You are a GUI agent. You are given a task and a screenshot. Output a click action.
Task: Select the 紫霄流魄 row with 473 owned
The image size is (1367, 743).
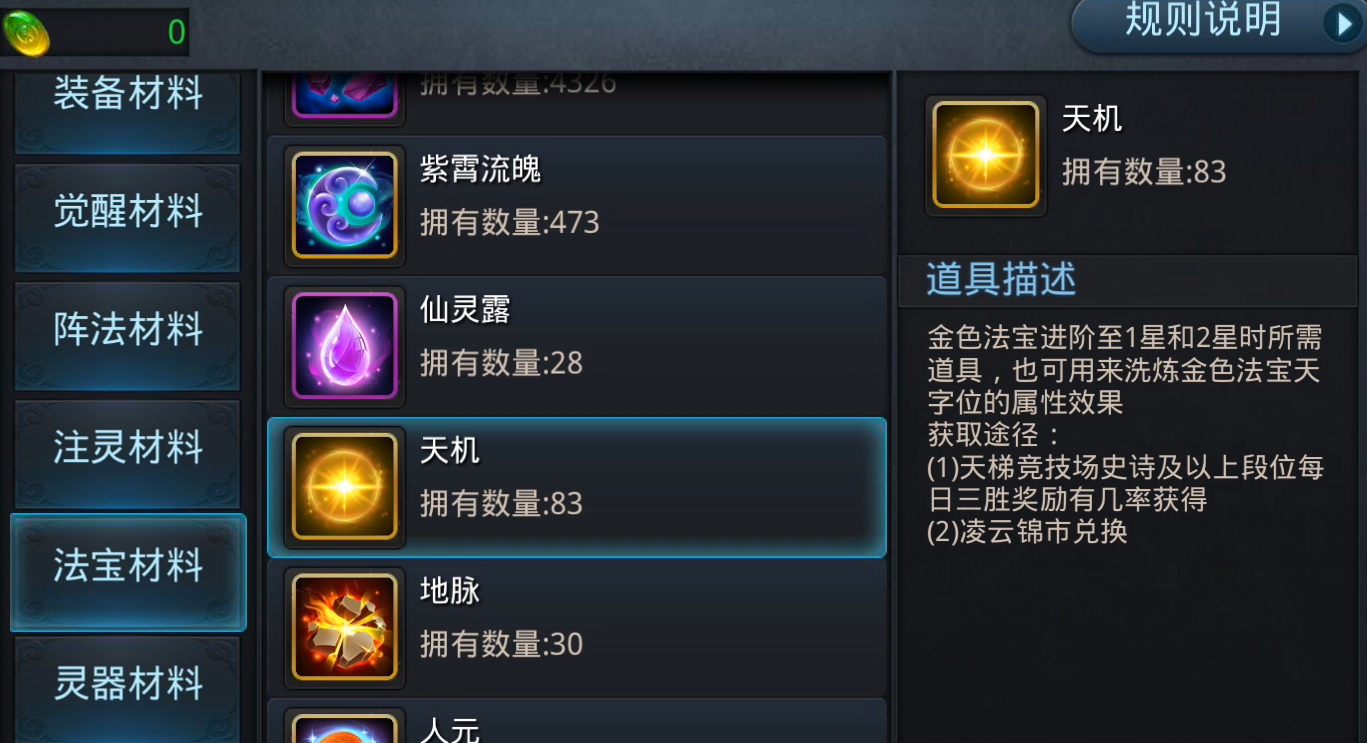click(x=577, y=204)
